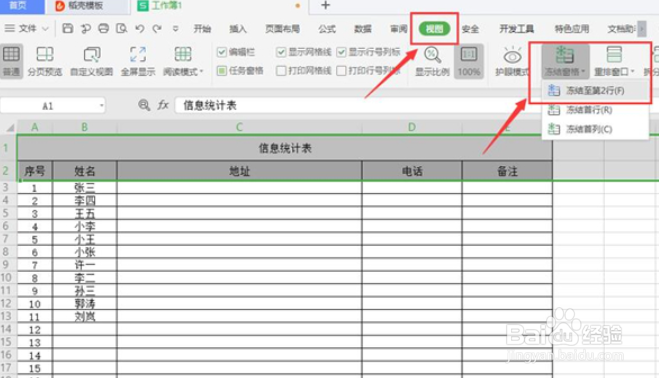Enable 打印网格线 print gridlines checkbox
The height and width of the screenshot is (378, 659).
pos(281,70)
